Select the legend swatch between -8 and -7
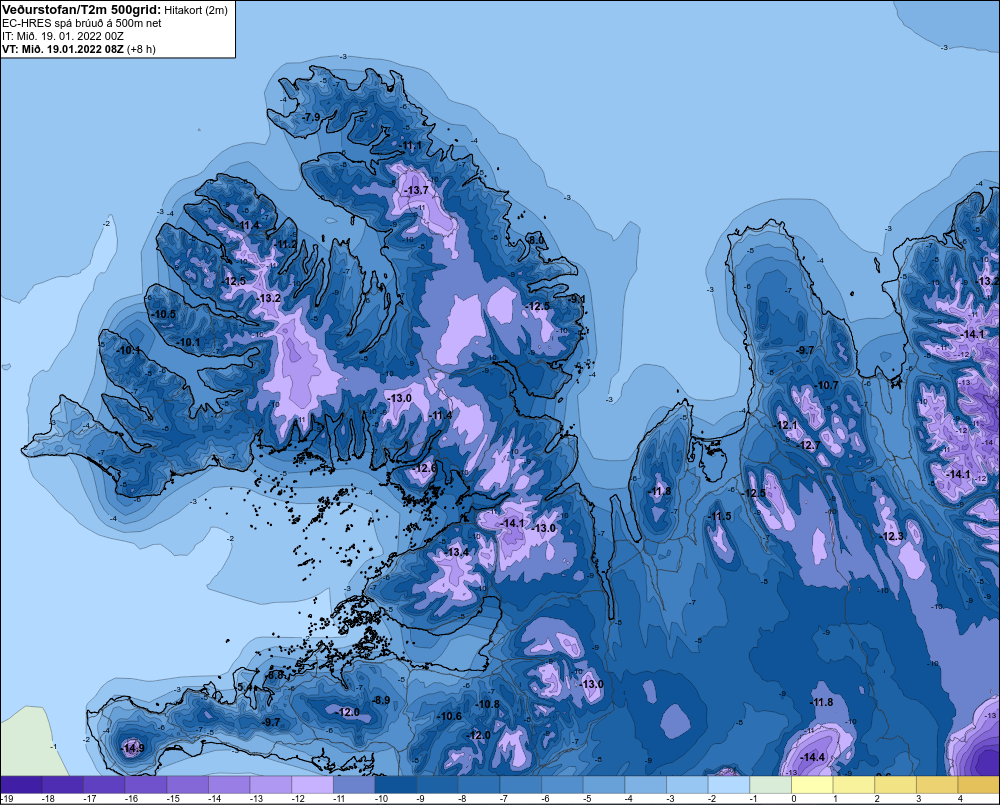The image size is (1000, 805). [x=479, y=785]
